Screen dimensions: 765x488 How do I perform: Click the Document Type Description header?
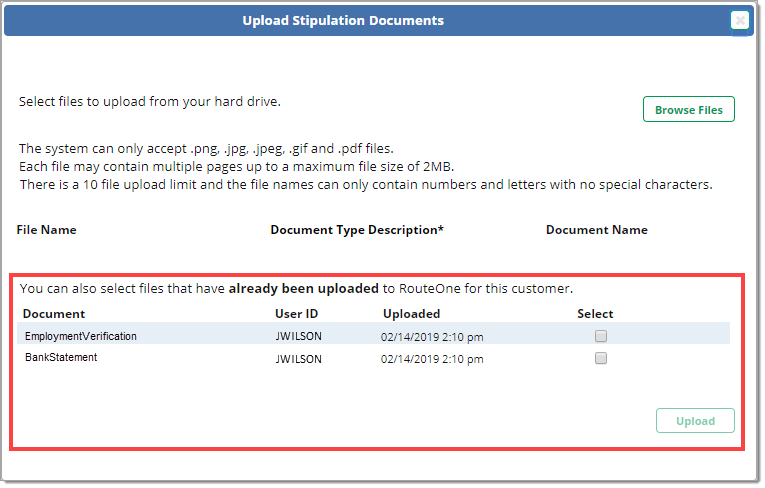(x=357, y=230)
